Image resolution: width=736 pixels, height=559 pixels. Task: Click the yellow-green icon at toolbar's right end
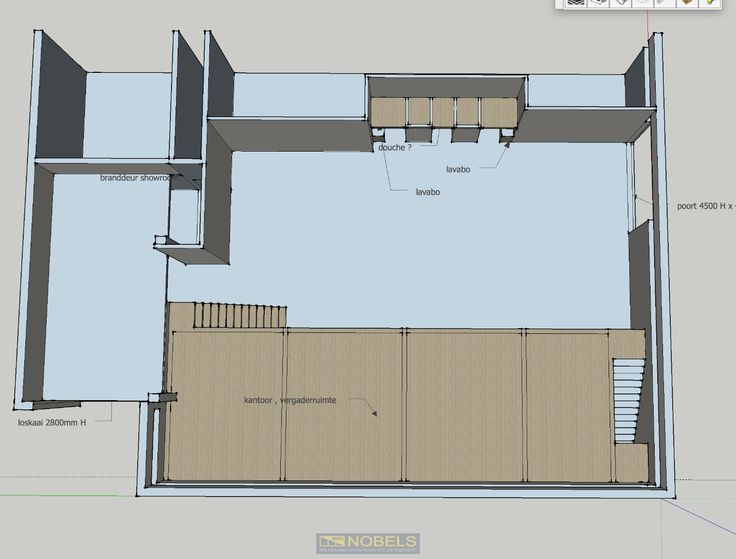point(711,3)
